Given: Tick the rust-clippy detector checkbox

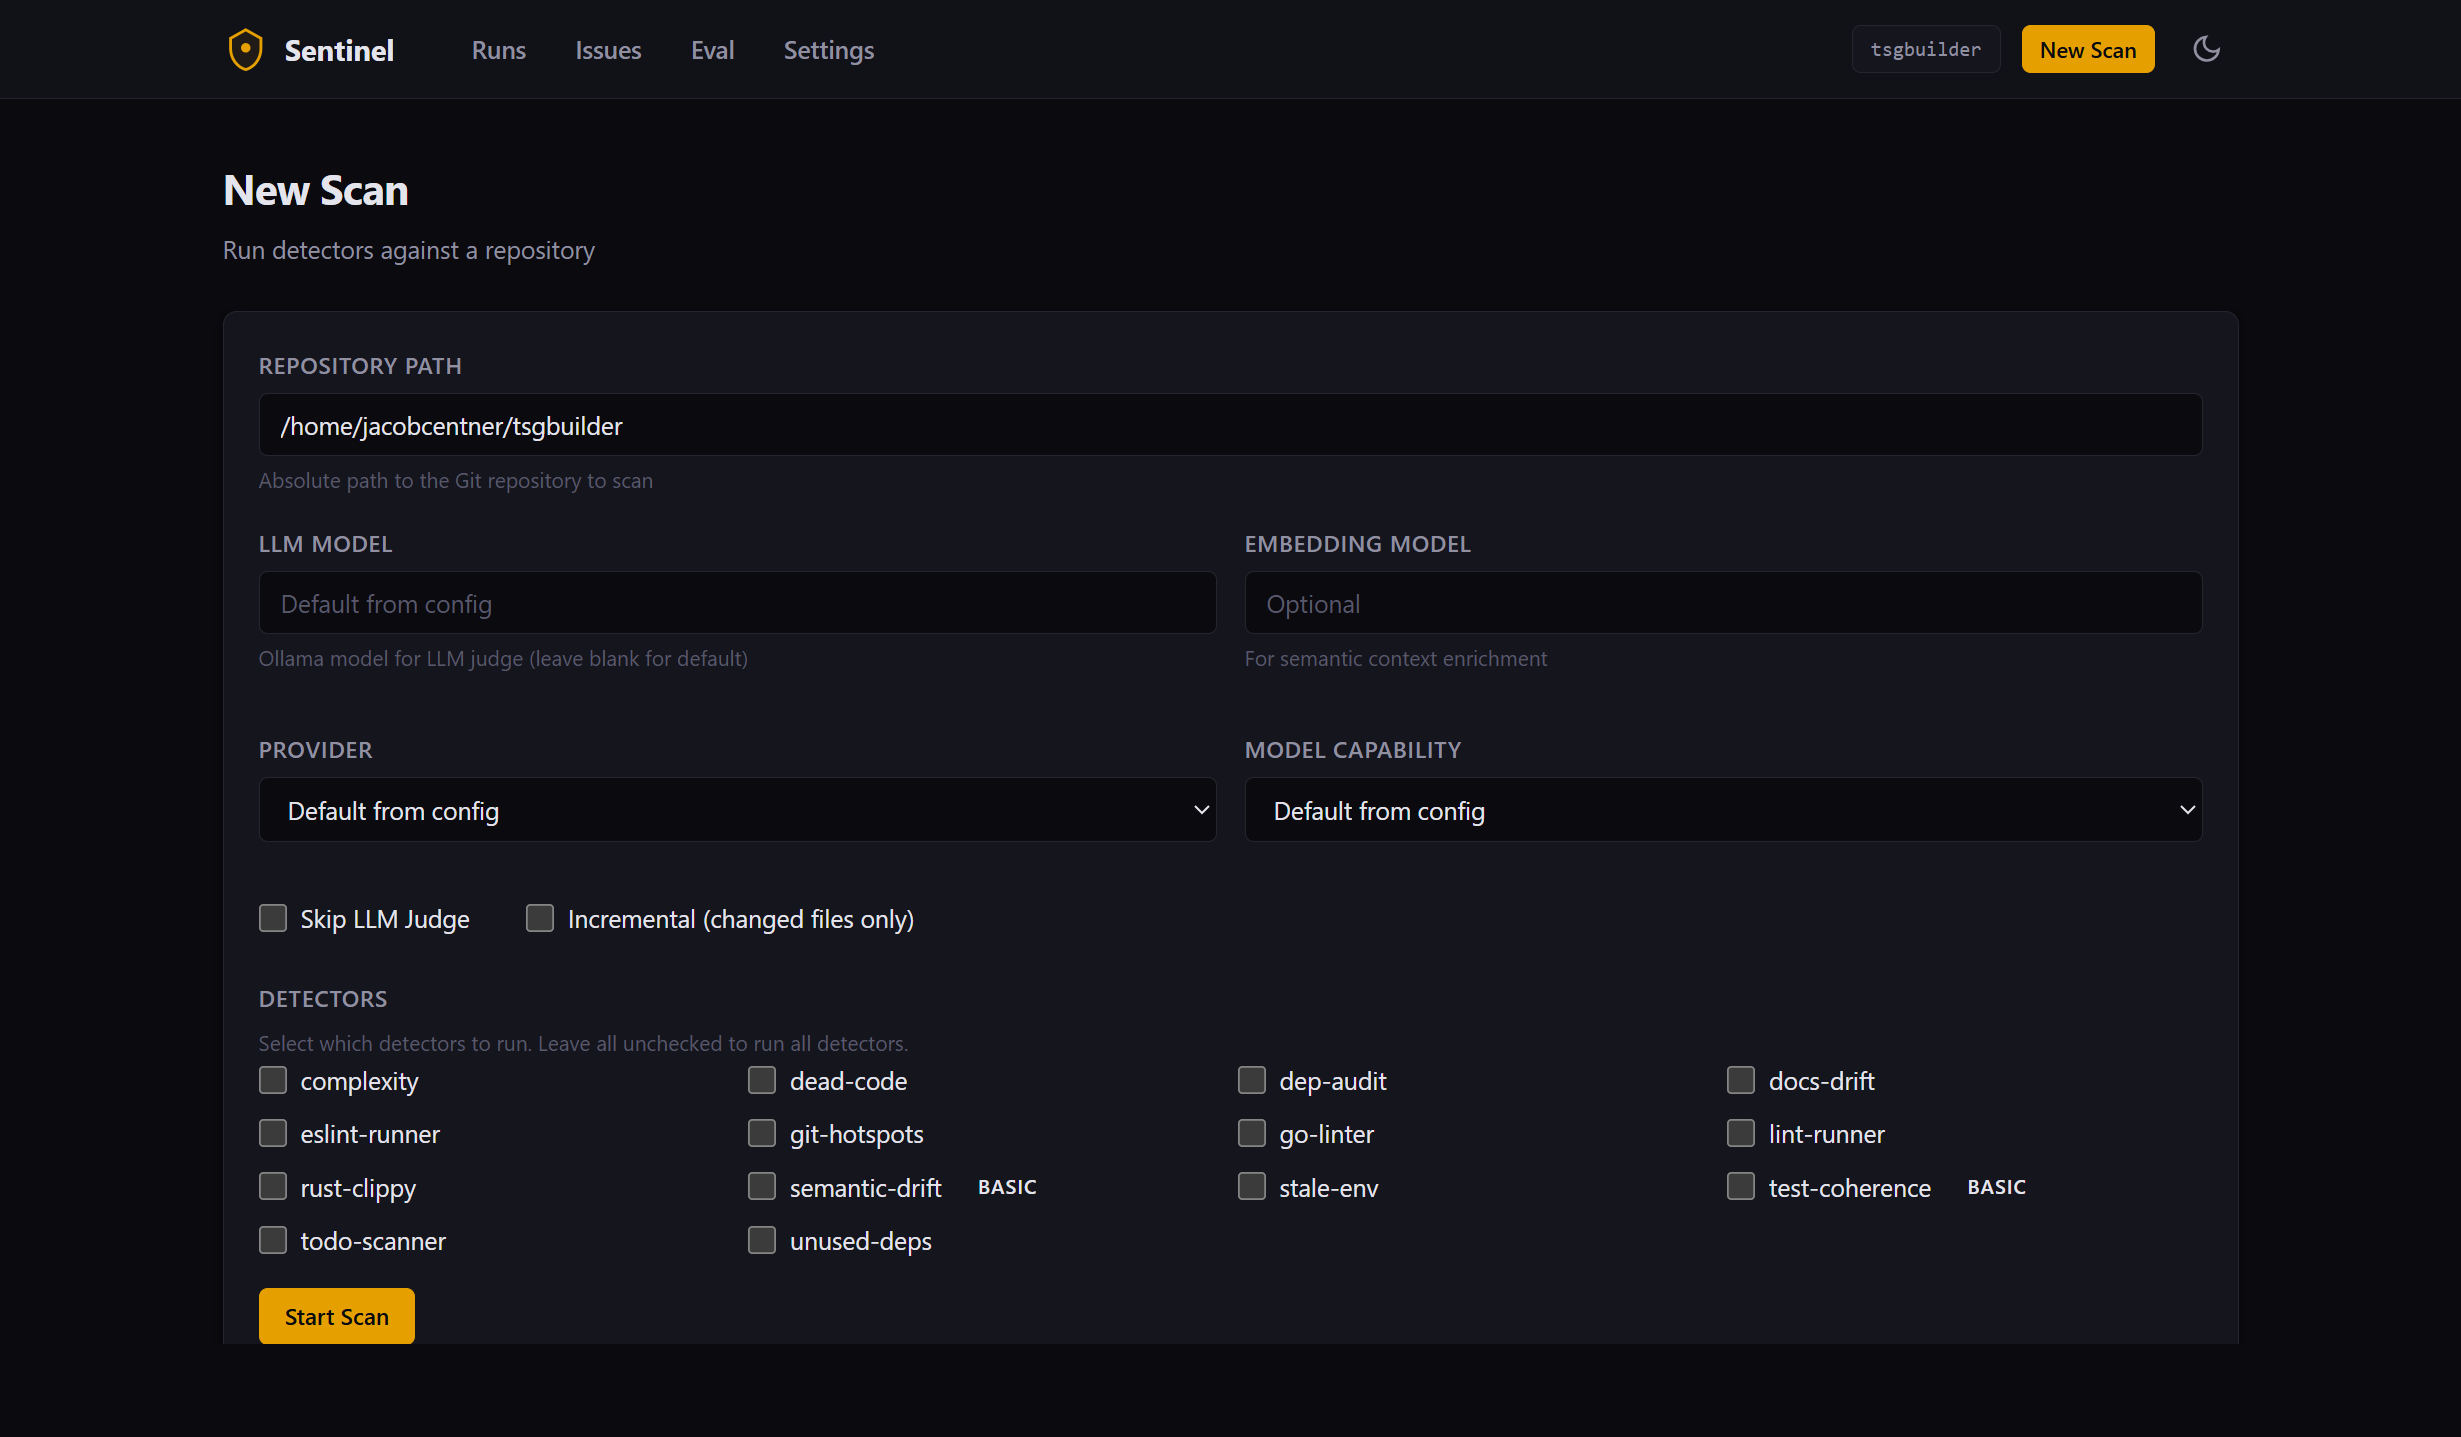Looking at the screenshot, I should pos(273,1186).
